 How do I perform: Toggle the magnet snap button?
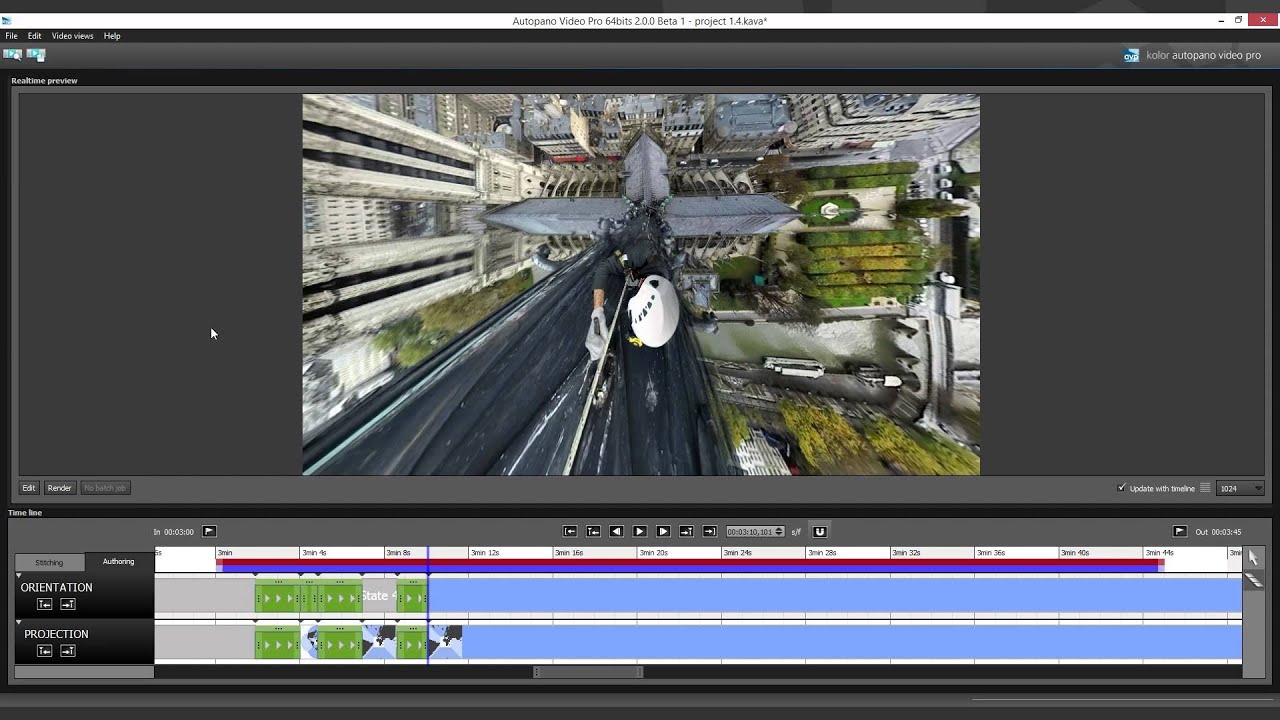(820, 531)
